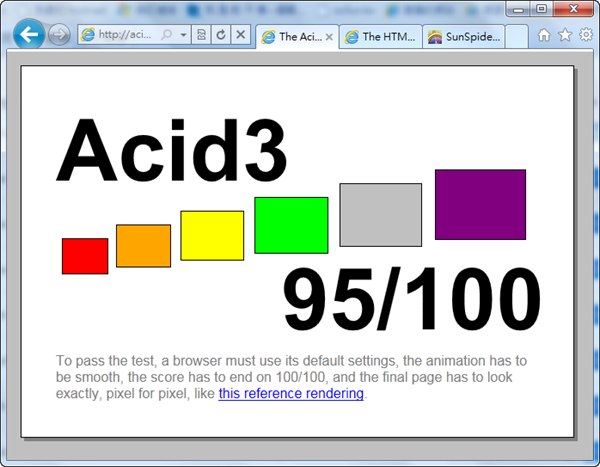Click the forward navigation arrow
This screenshot has height=467, width=600.
[59, 35]
